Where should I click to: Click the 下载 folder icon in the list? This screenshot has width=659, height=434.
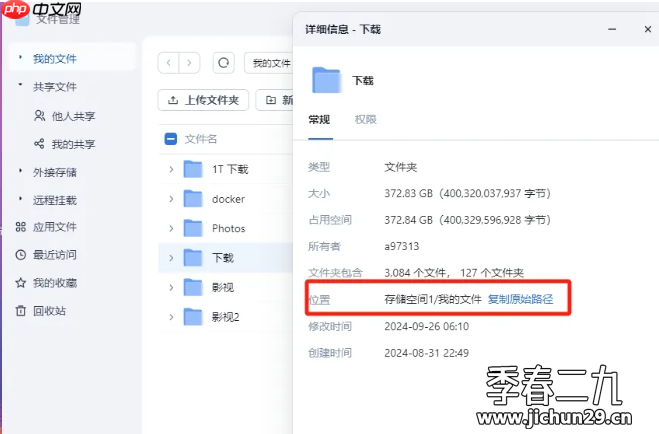(193, 257)
